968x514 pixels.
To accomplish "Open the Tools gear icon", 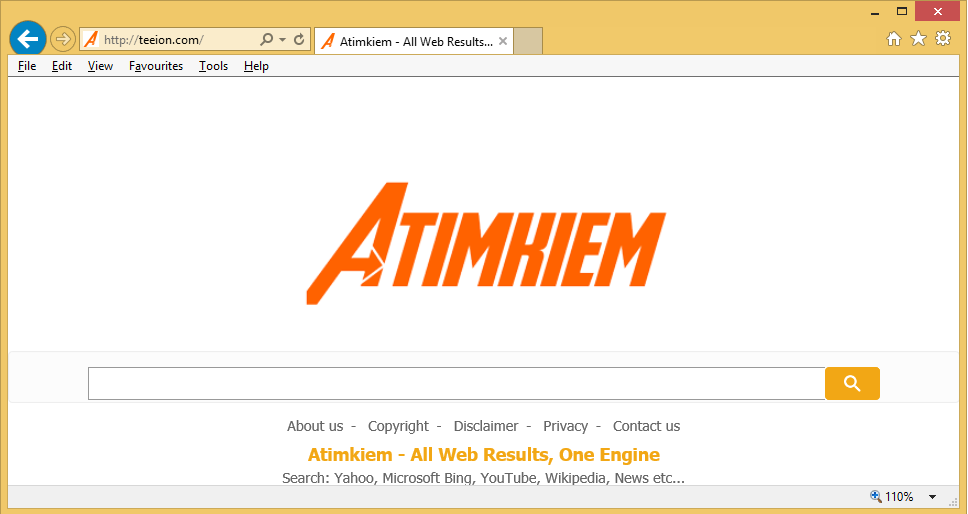I will pos(943,38).
